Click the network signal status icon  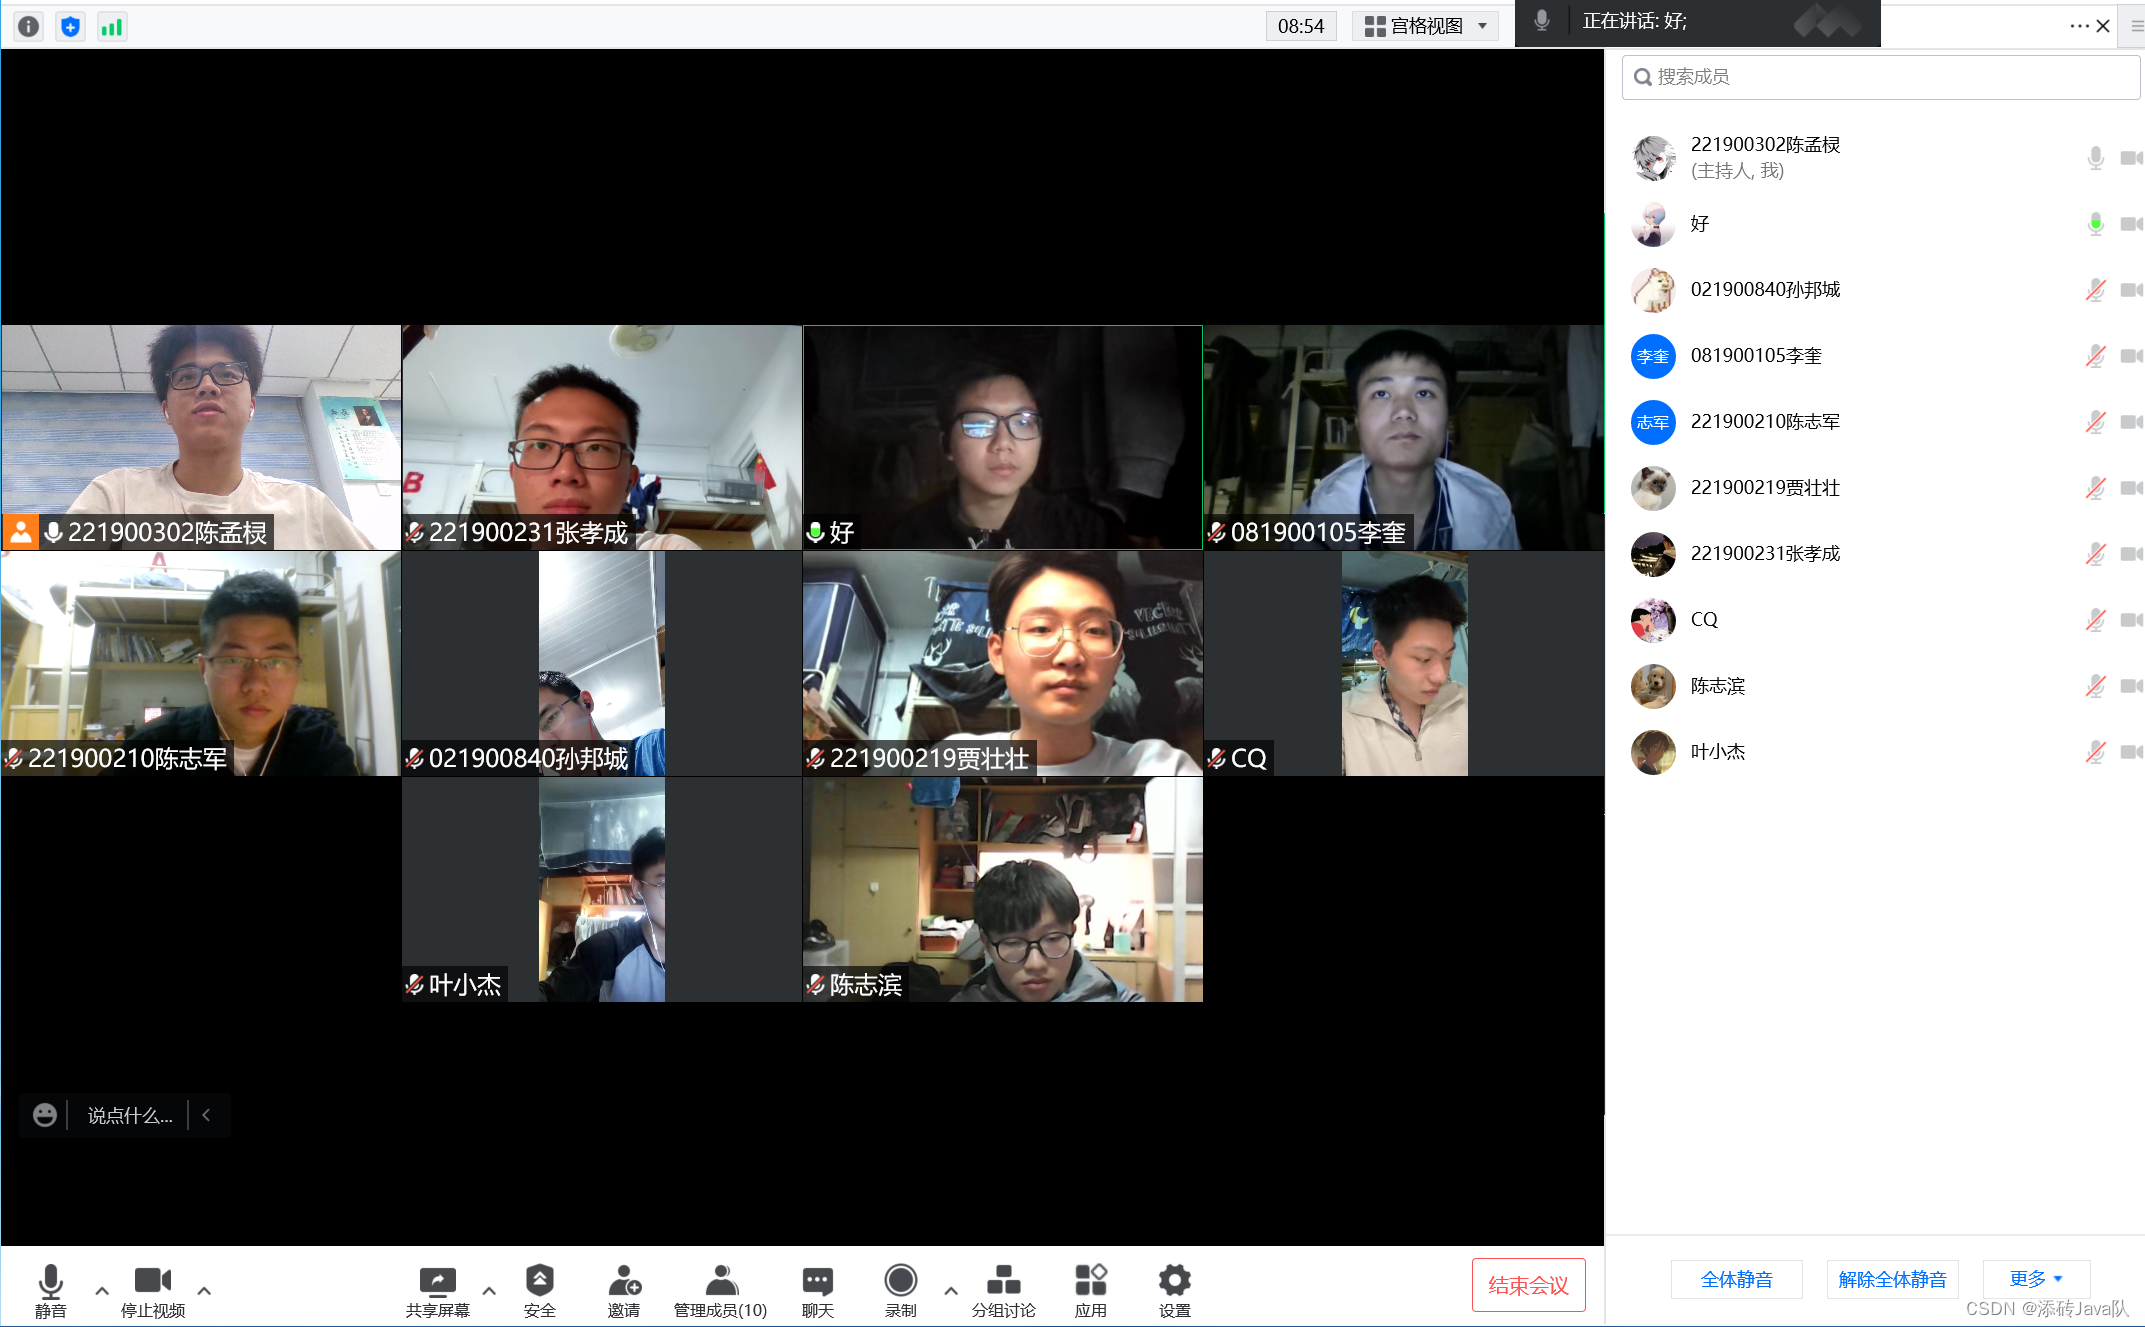(x=112, y=27)
